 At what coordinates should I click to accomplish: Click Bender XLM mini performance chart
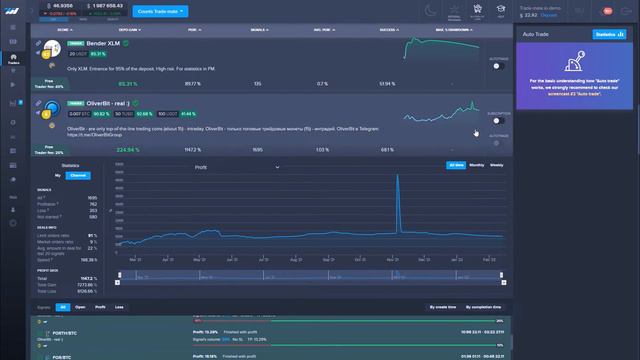click(441, 48)
